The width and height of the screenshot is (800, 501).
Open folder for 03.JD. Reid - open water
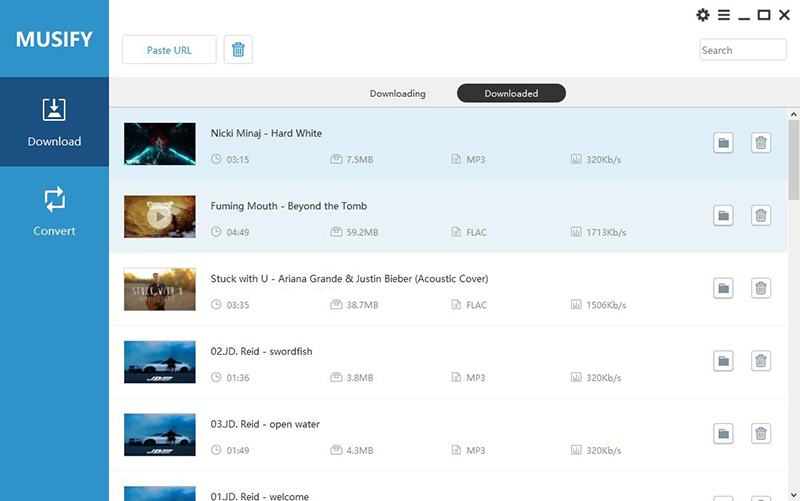(x=723, y=434)
